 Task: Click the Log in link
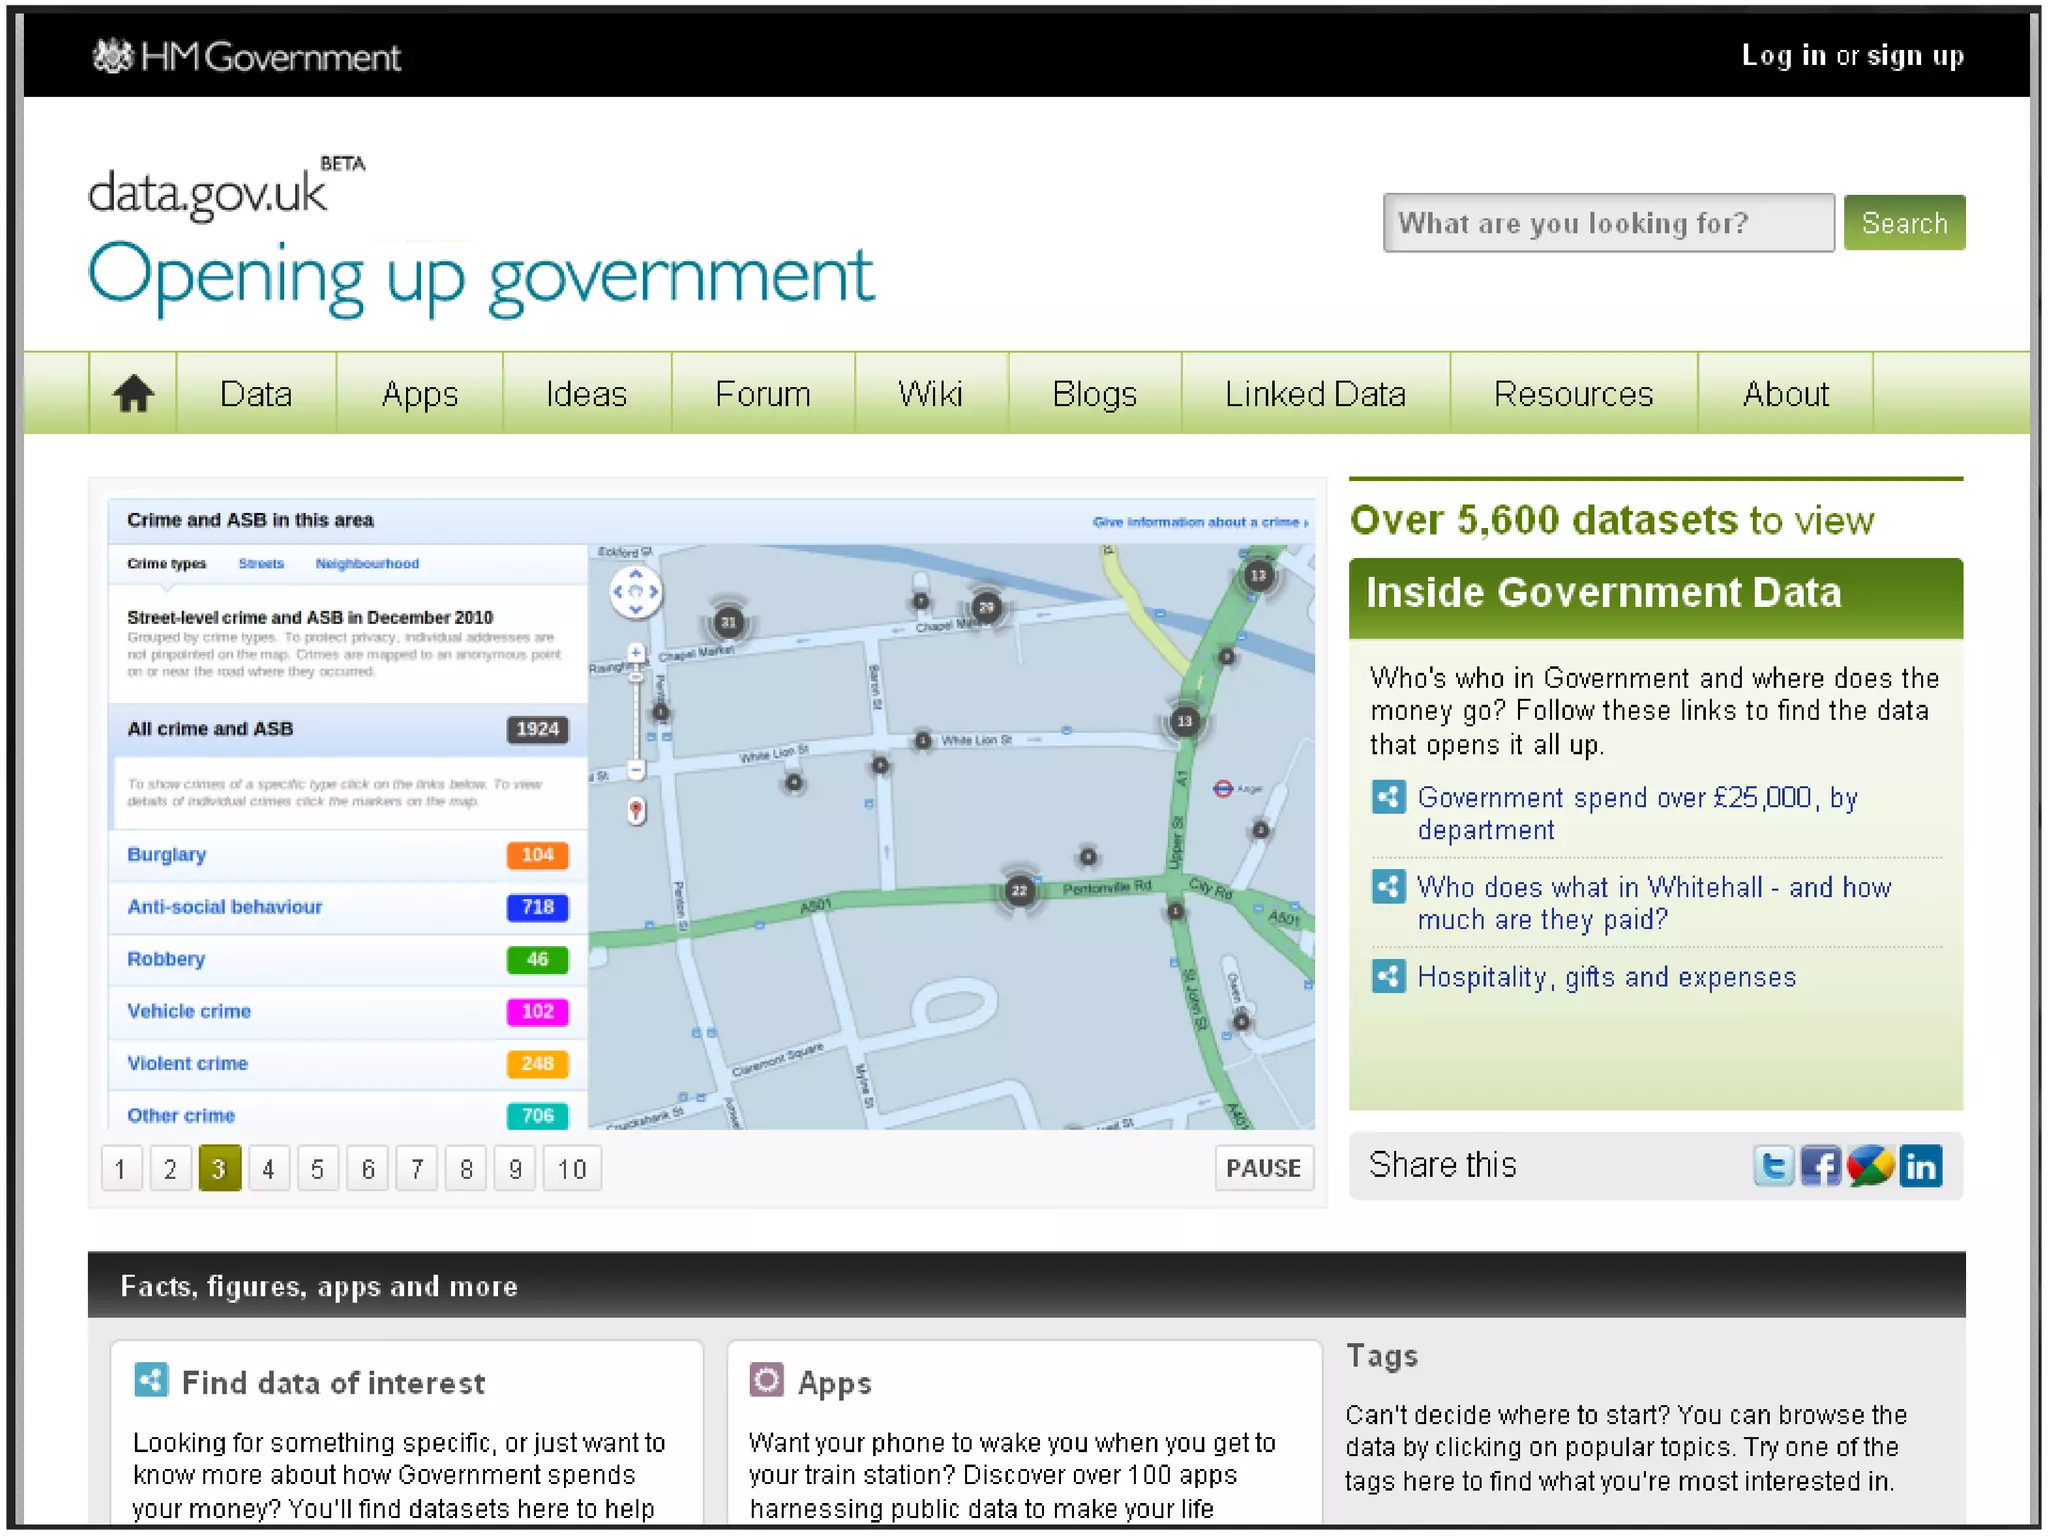coord(1783,55)
